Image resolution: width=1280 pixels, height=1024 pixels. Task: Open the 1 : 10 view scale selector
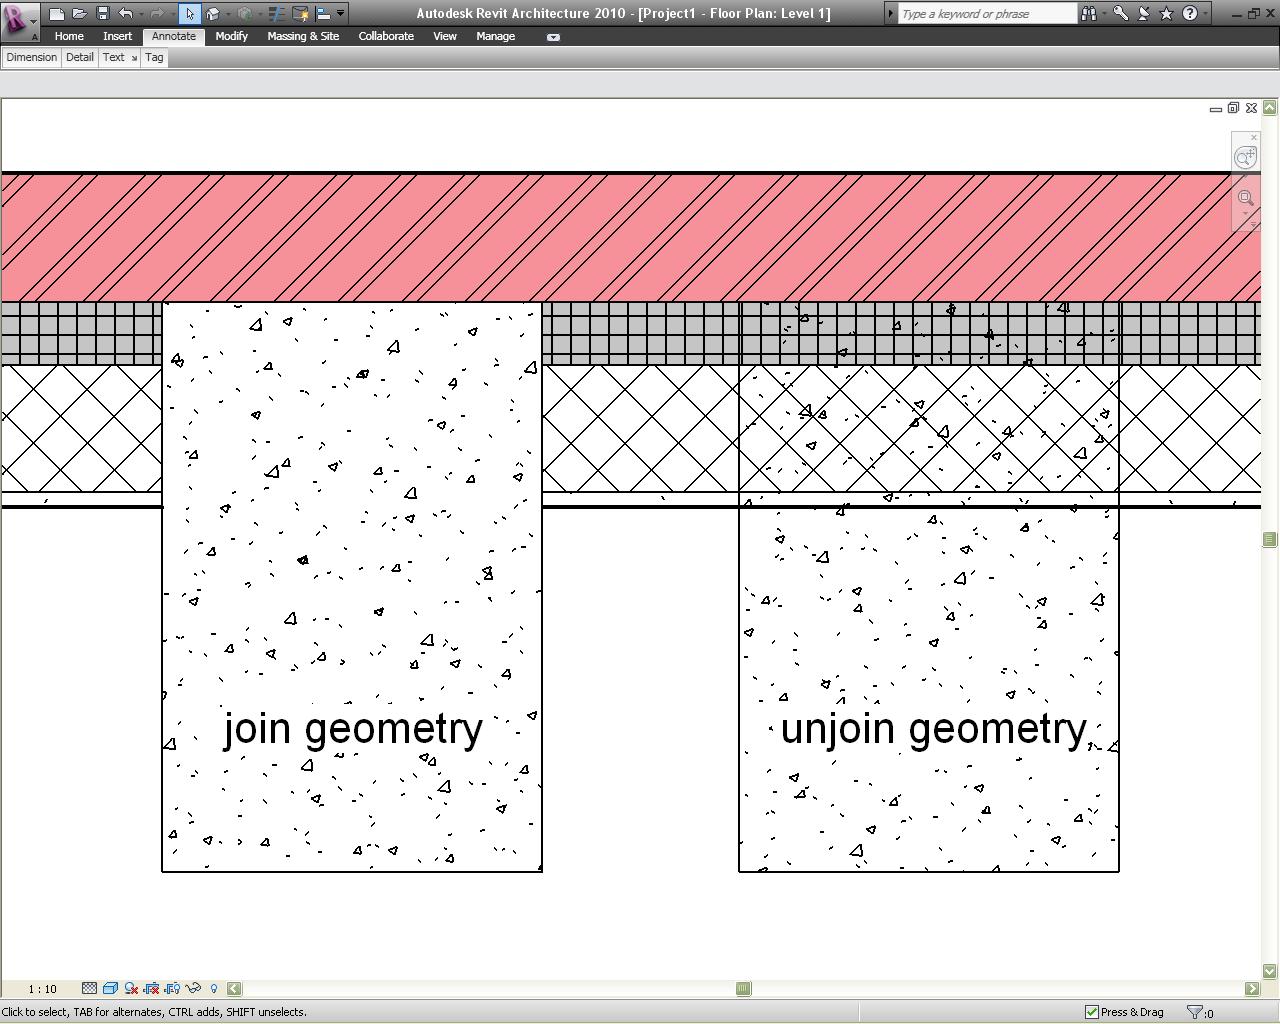click(x=42, y=989)
